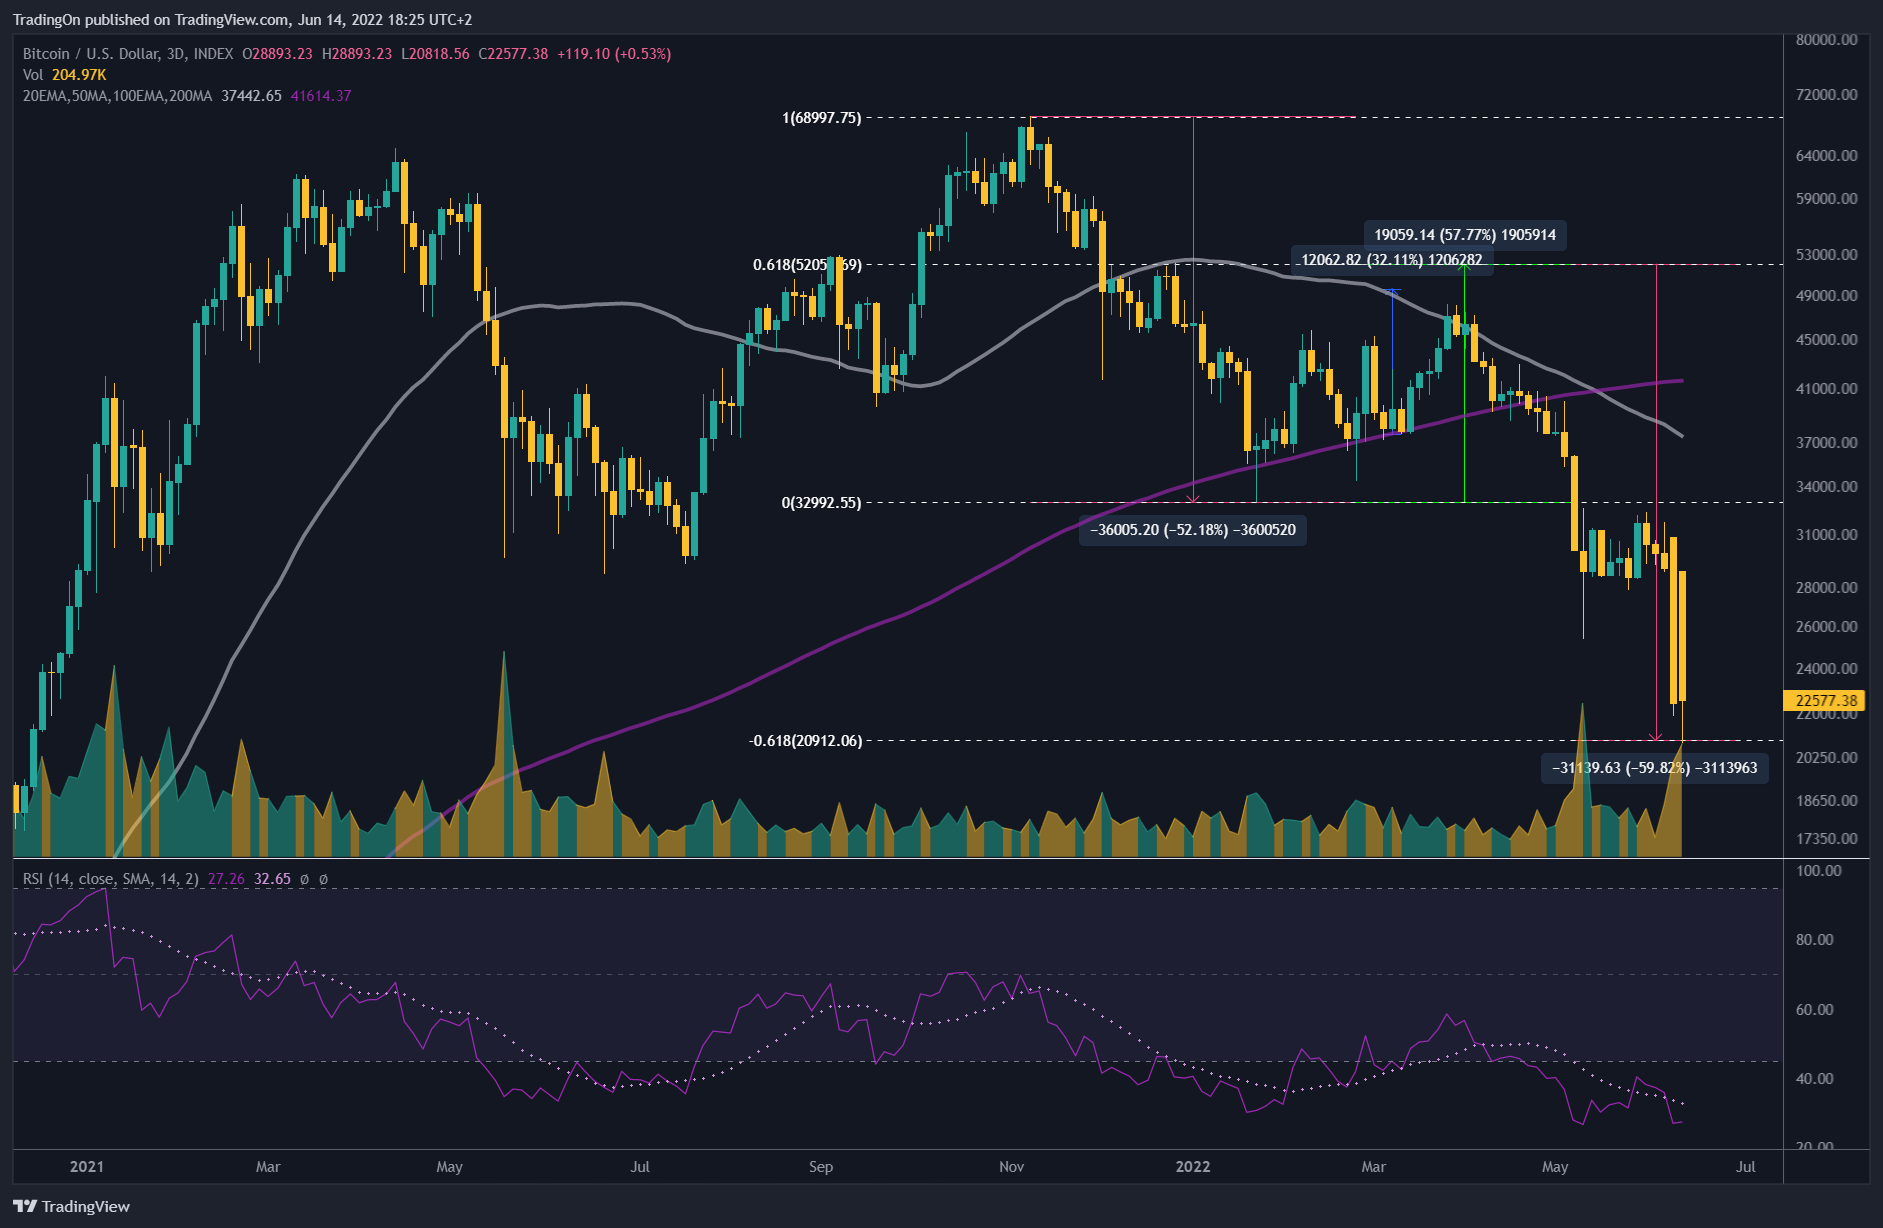Click the 72000.00 price axis label
This screenshot has width=1883, height=1228.
pos(1827,95)
